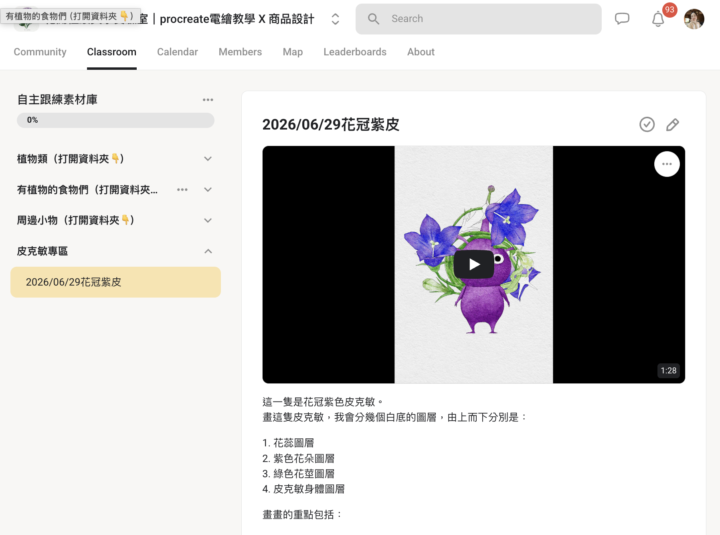This screenshot has height=535, width=720.
Task: Mark lesson complete with checkmark circle
Action: pyautogui.click(x=647, y=124)
